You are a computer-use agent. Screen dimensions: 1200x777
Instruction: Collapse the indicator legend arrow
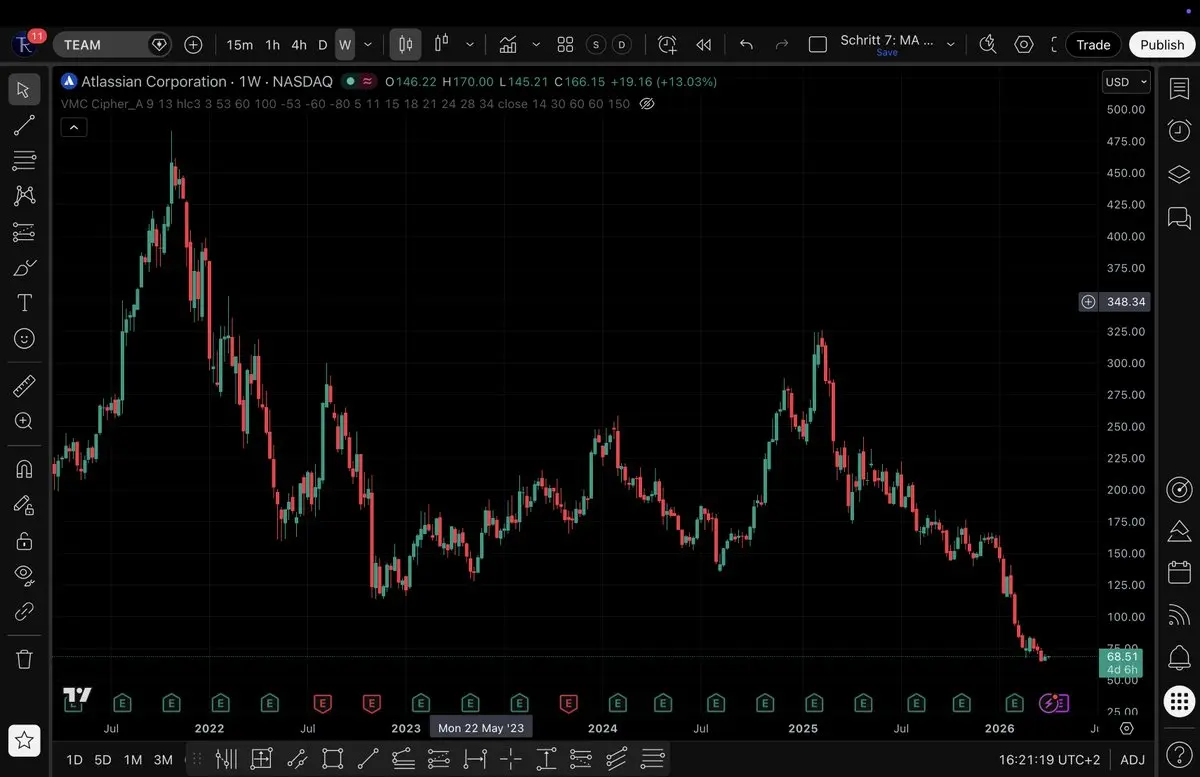pos(74,127)
